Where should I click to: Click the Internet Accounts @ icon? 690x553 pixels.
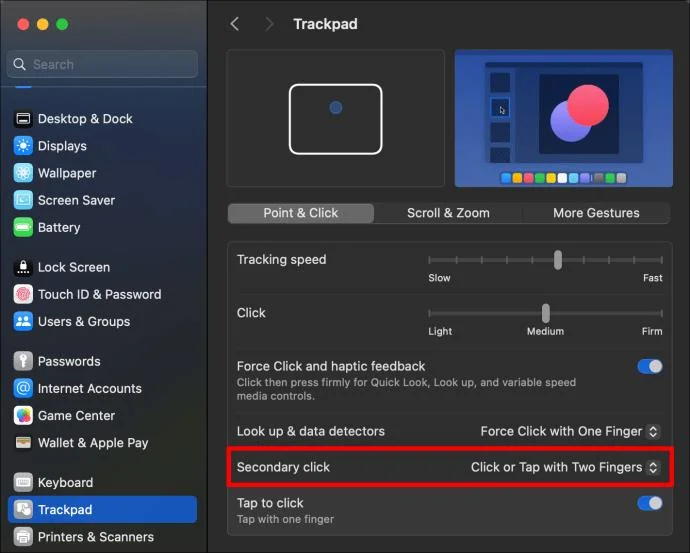tap(23, 388)
